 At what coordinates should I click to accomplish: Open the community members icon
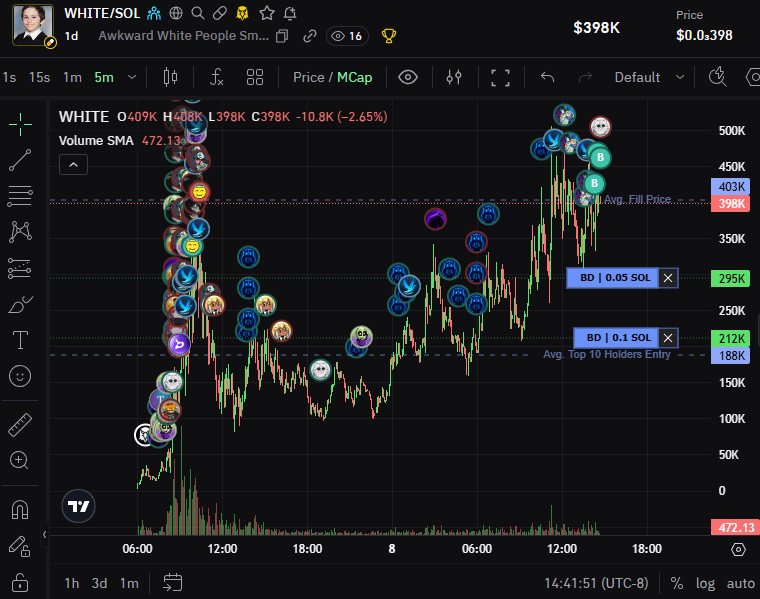(x=154, y=13)
